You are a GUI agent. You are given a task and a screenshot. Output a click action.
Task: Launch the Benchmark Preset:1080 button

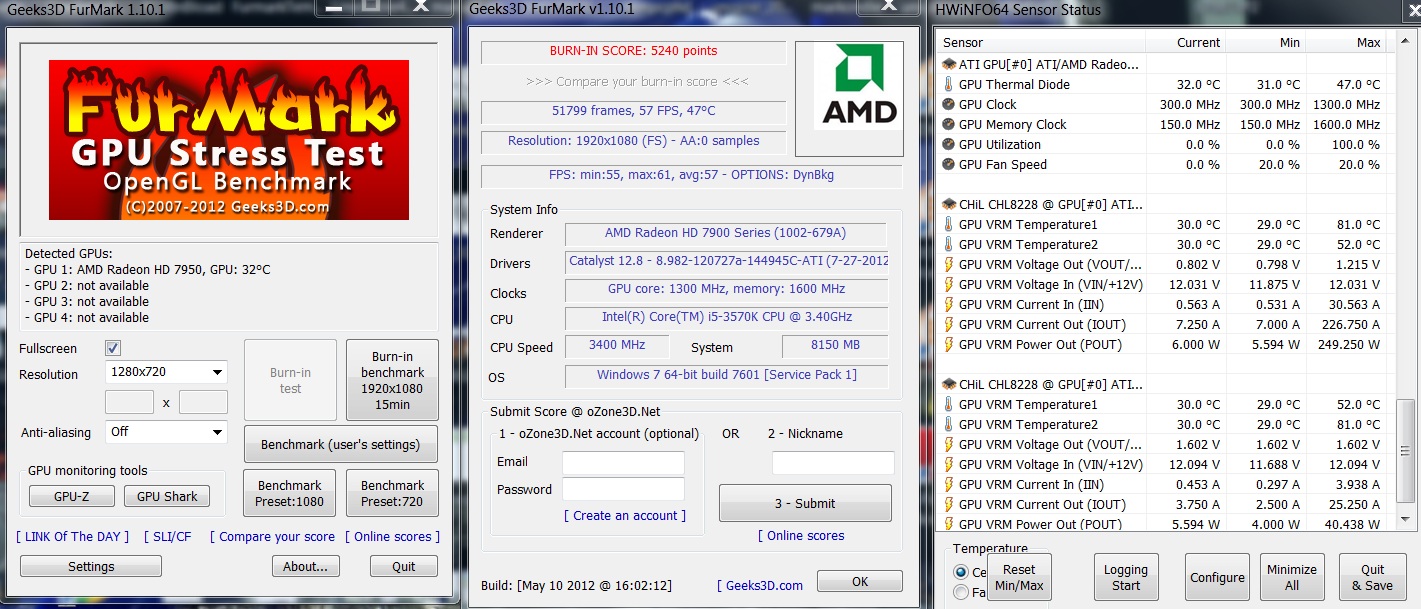(x=290, y=493)
